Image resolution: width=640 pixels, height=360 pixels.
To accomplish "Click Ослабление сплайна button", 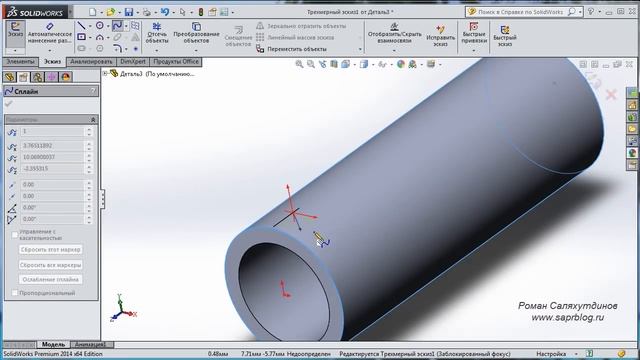I will click(x=51, y=280).
